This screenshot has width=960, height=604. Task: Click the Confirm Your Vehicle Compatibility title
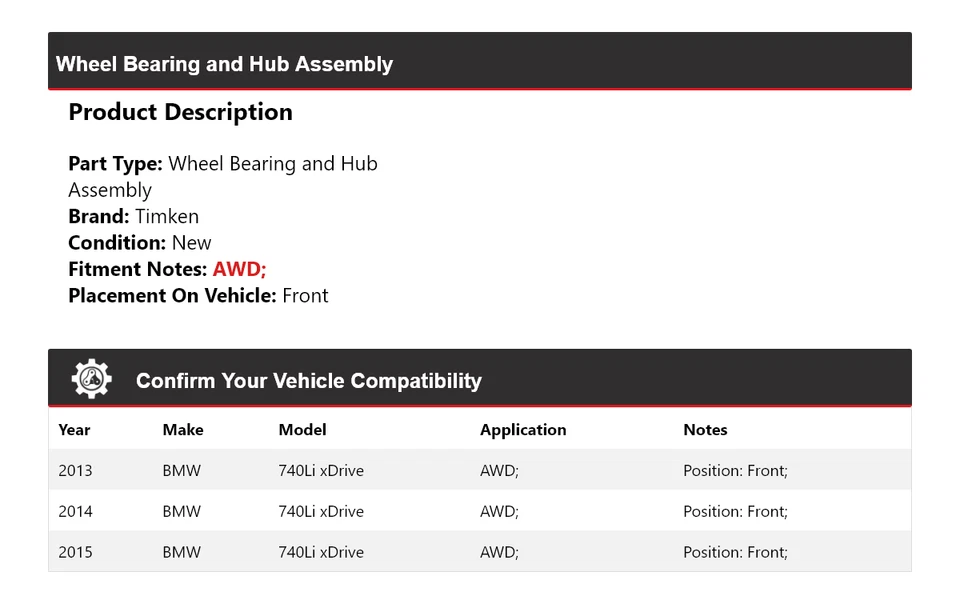click(x=308, y=381)
